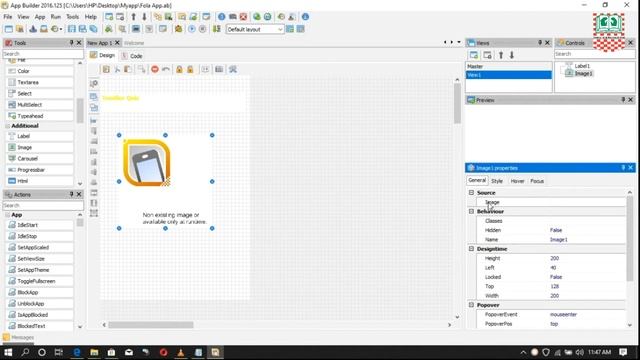Click the second view icon in Views toolbar

(487, 55)
